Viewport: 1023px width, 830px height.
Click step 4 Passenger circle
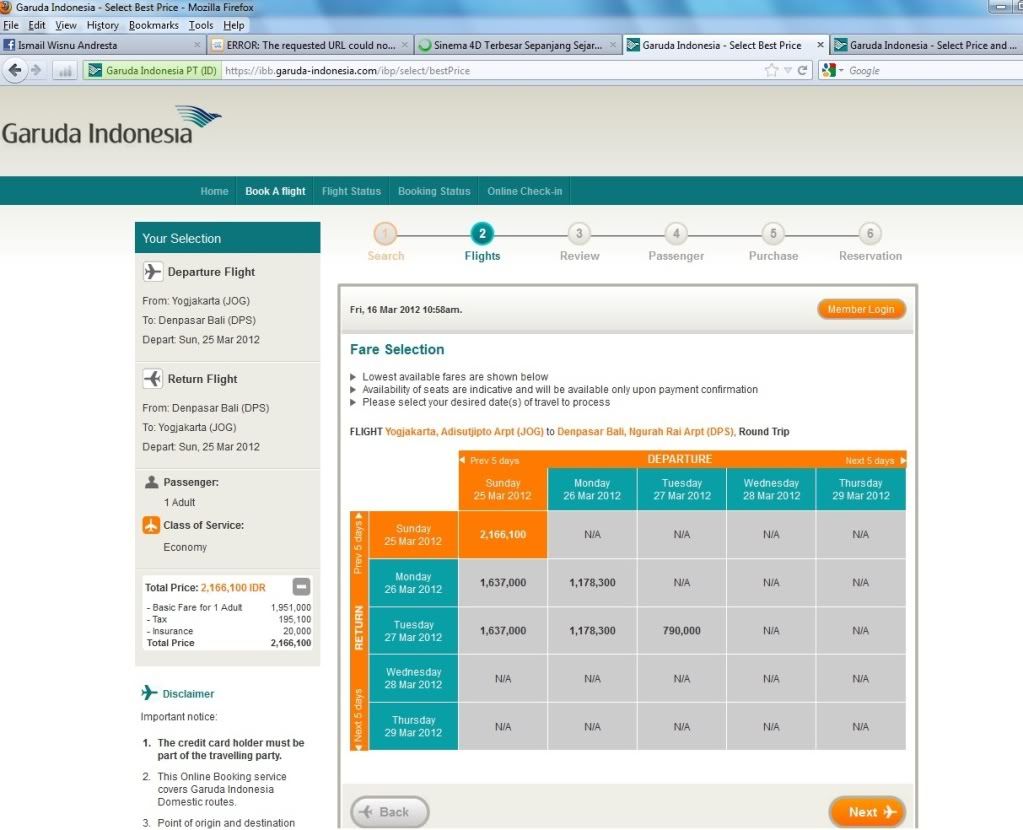[676, 233]
